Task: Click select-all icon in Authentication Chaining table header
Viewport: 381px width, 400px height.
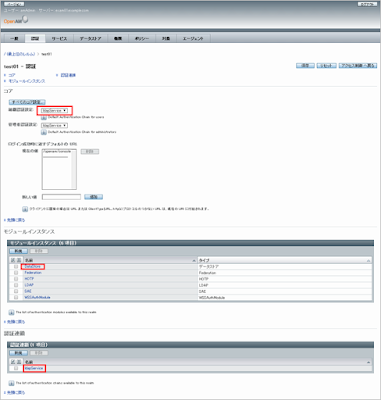Action: point(13,362)
